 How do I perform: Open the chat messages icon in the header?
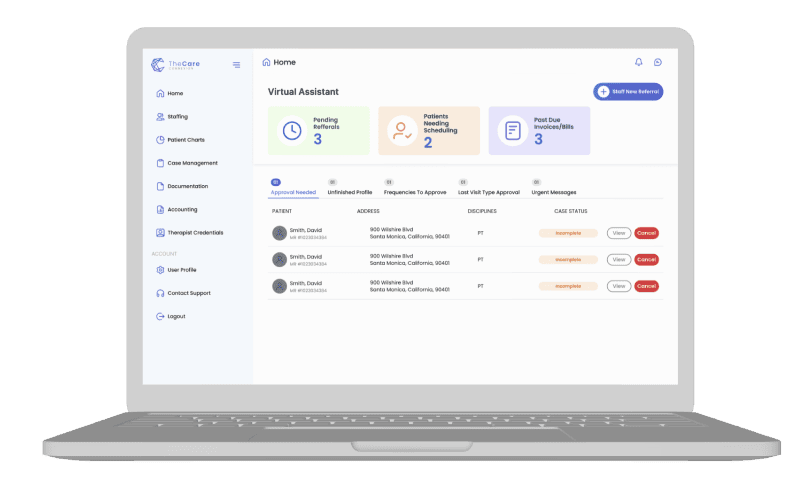point(658,62)
